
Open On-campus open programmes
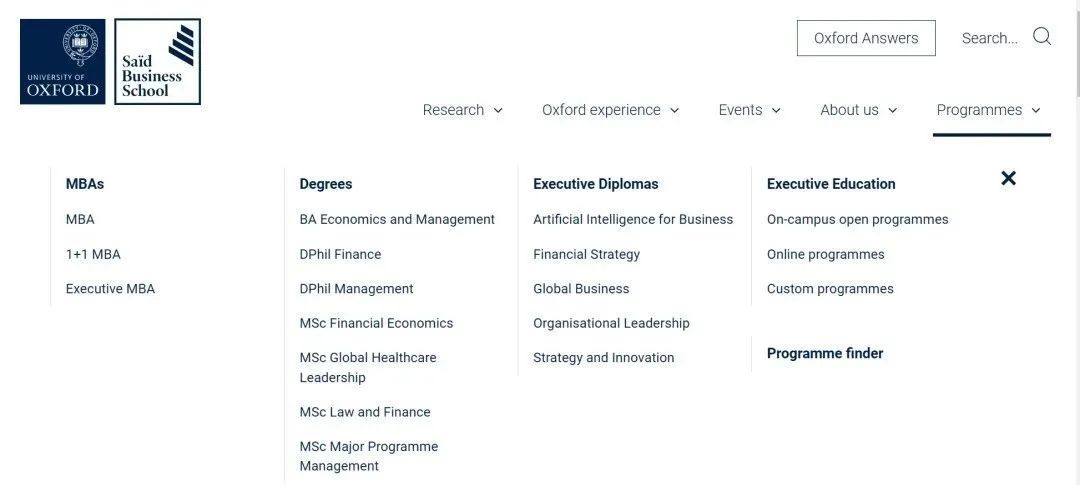click(x=858, y=219)
